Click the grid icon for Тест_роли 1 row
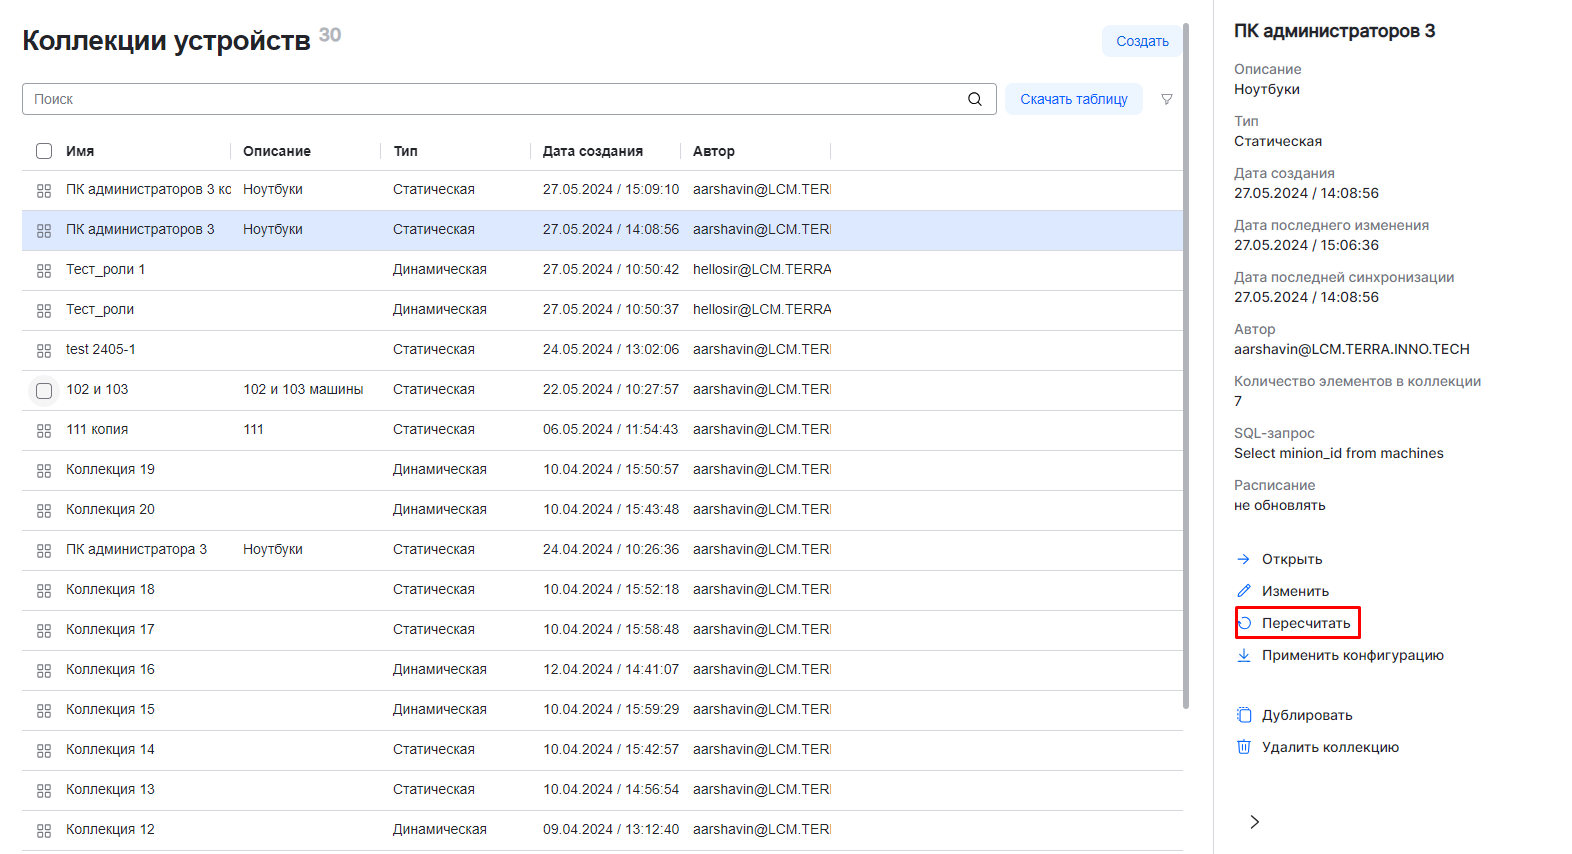1572x854 pixels. click(44, 270)
